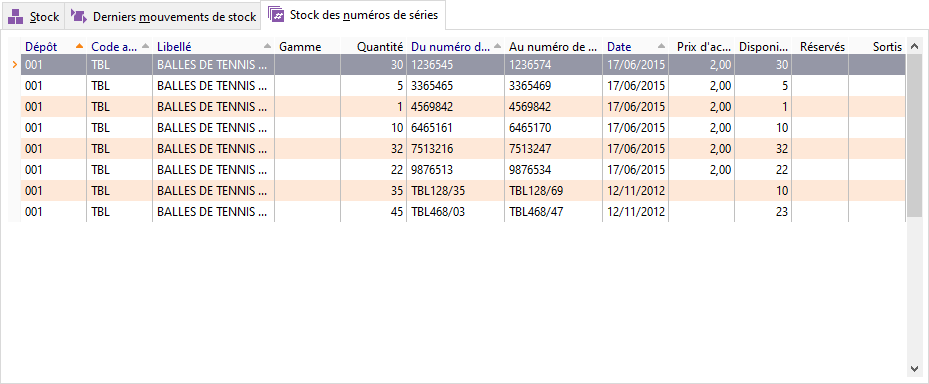The width and height of the screenshot is (929, 384).
Task: Click the Stock des numéros de séries icon
Action: click(x=276, y=15)
